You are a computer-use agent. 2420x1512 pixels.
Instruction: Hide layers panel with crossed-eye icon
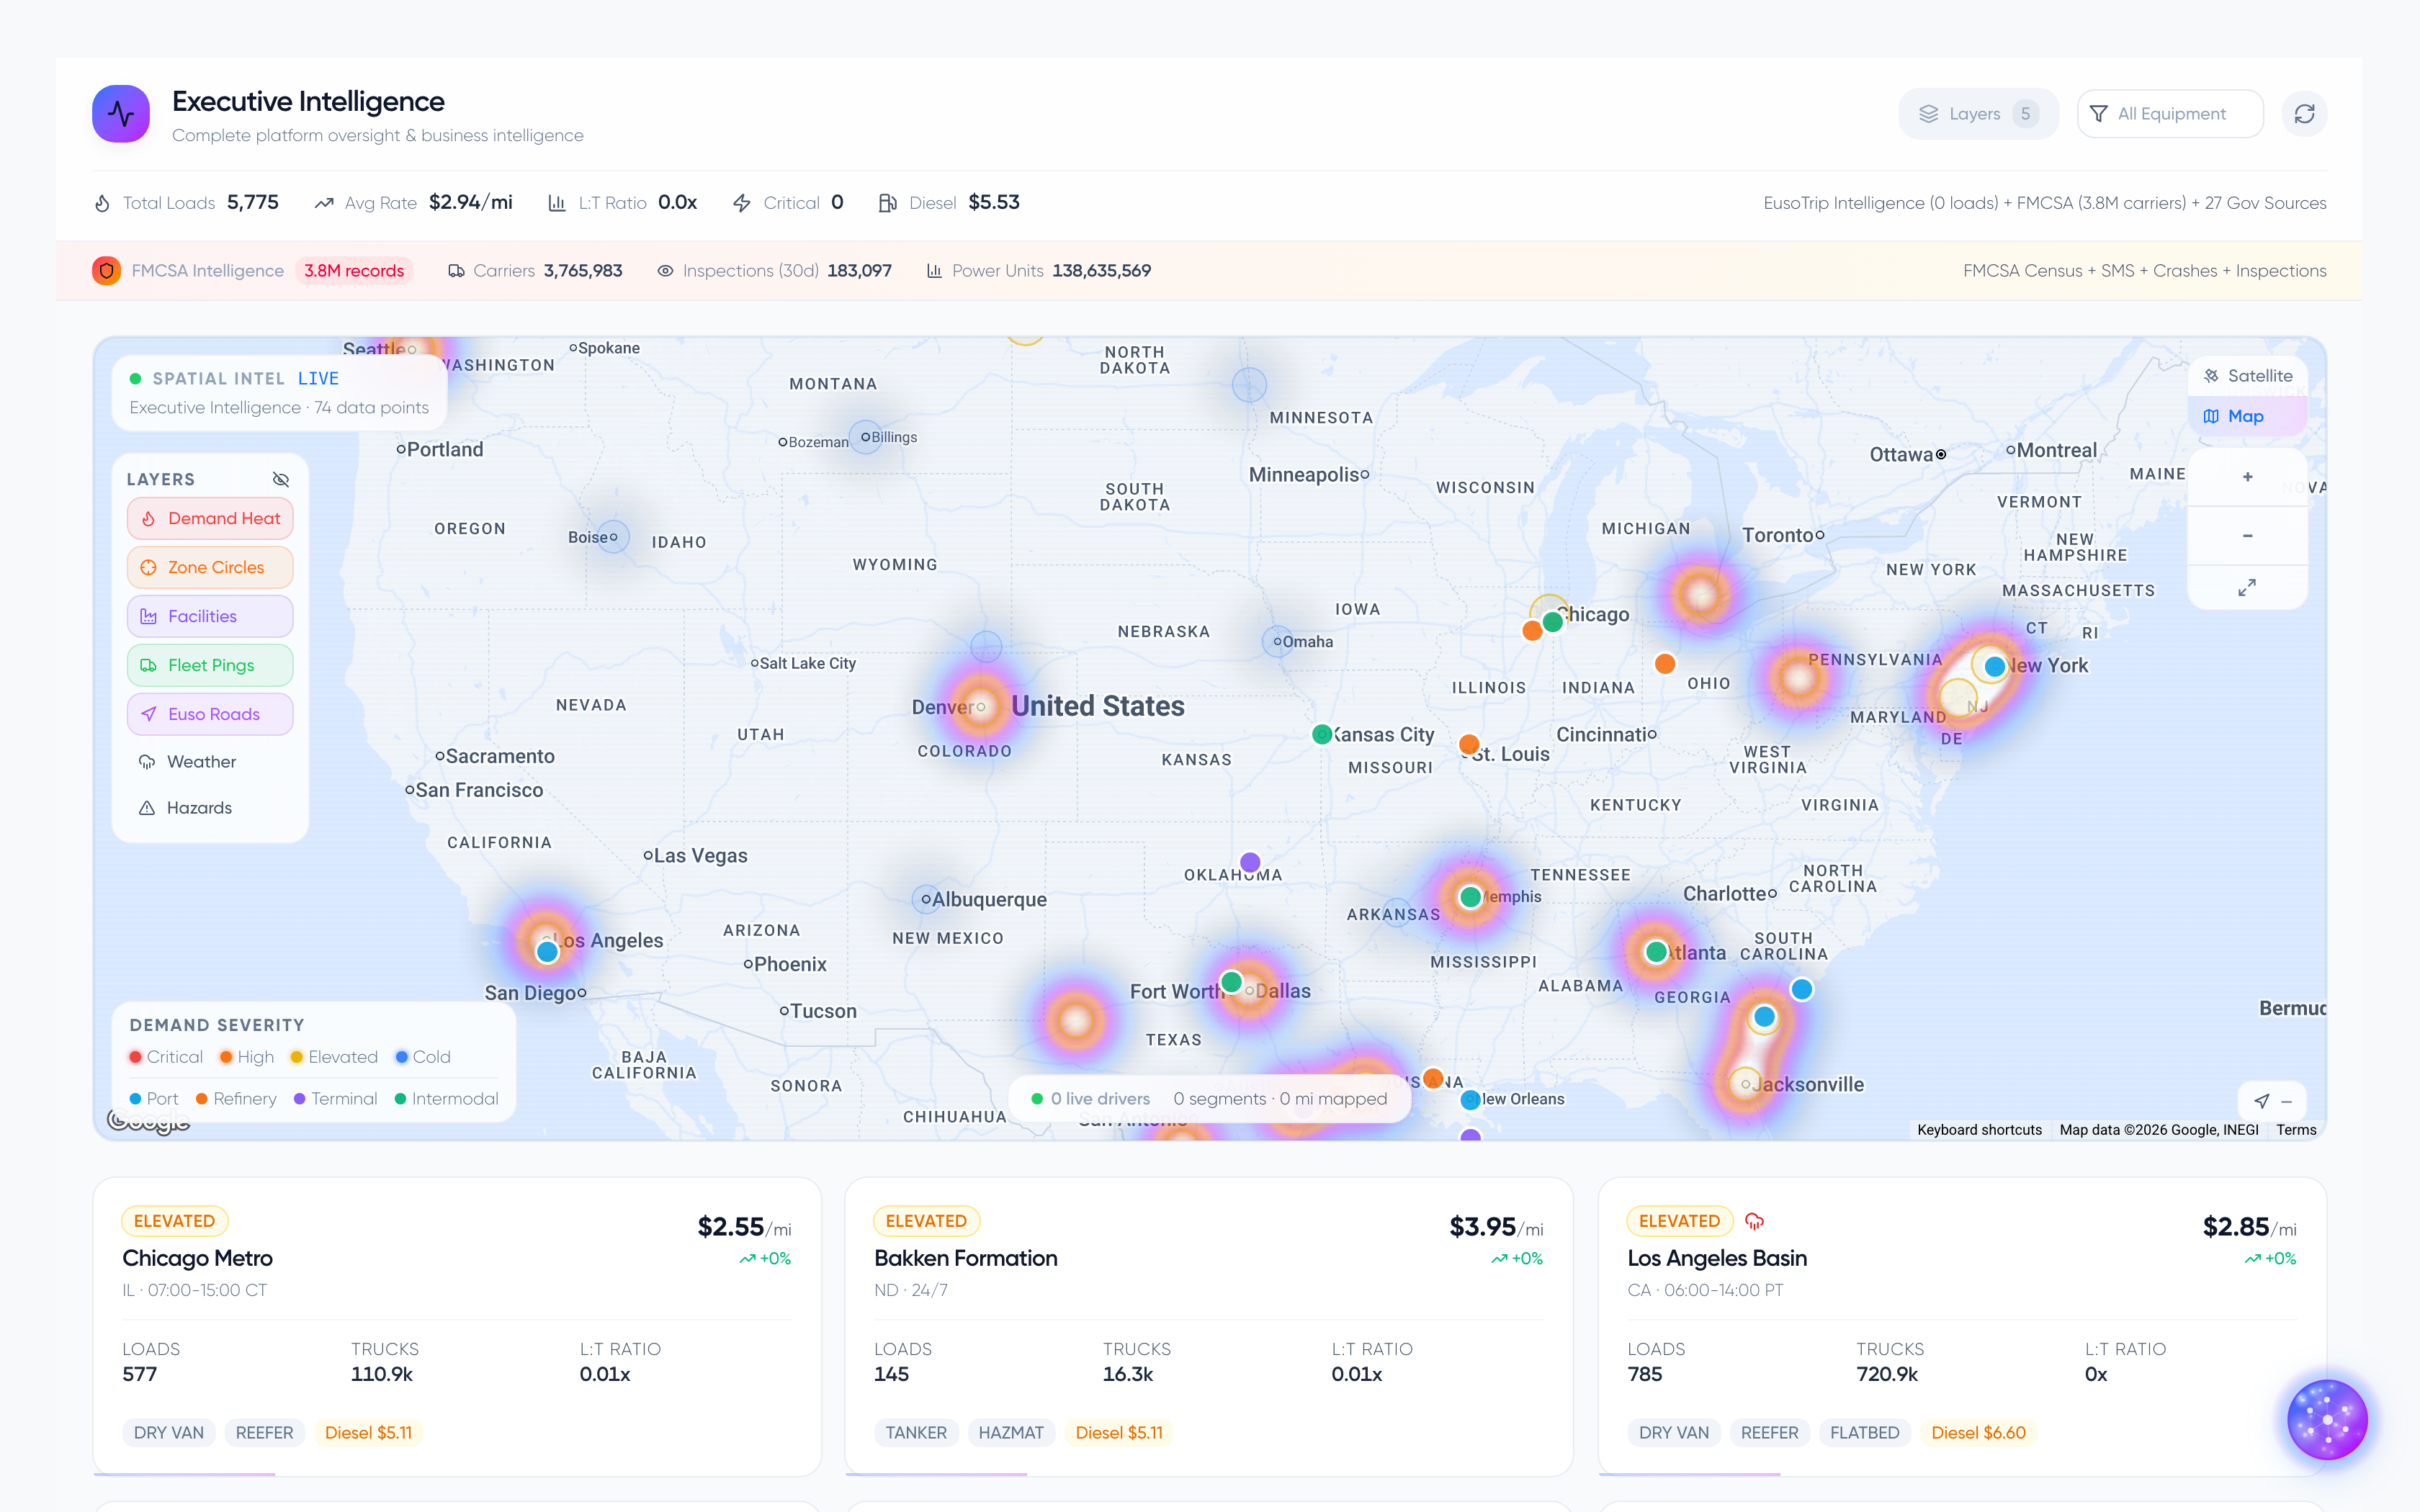point(281,479)
